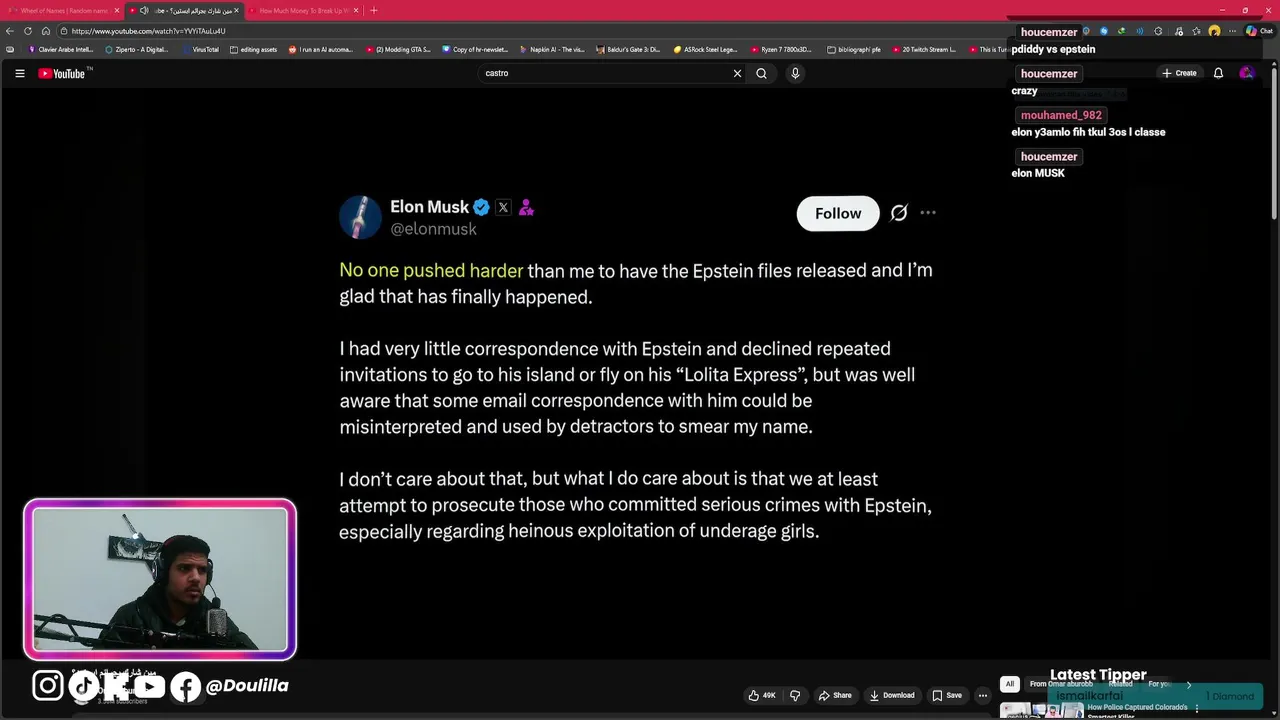Show more filter chips with right chevron
Viewport: 1280px width, 720px height.
click(x=1188, y=684)
